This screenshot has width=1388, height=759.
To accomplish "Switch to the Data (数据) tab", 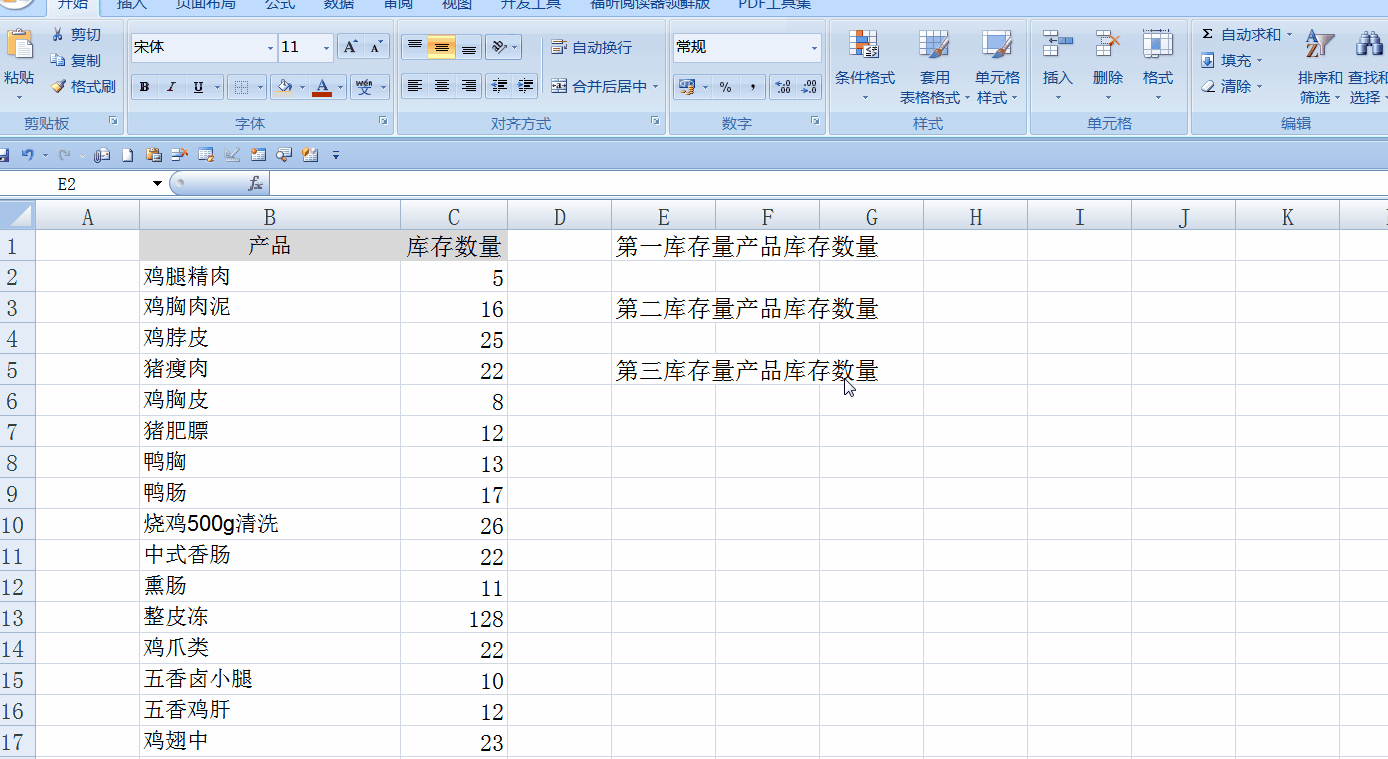I will point(339,5).
